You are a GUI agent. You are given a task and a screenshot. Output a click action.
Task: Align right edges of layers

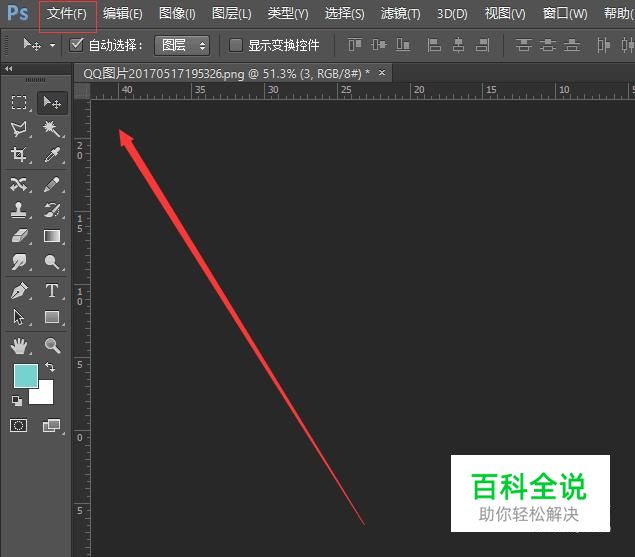pos(483,45)
